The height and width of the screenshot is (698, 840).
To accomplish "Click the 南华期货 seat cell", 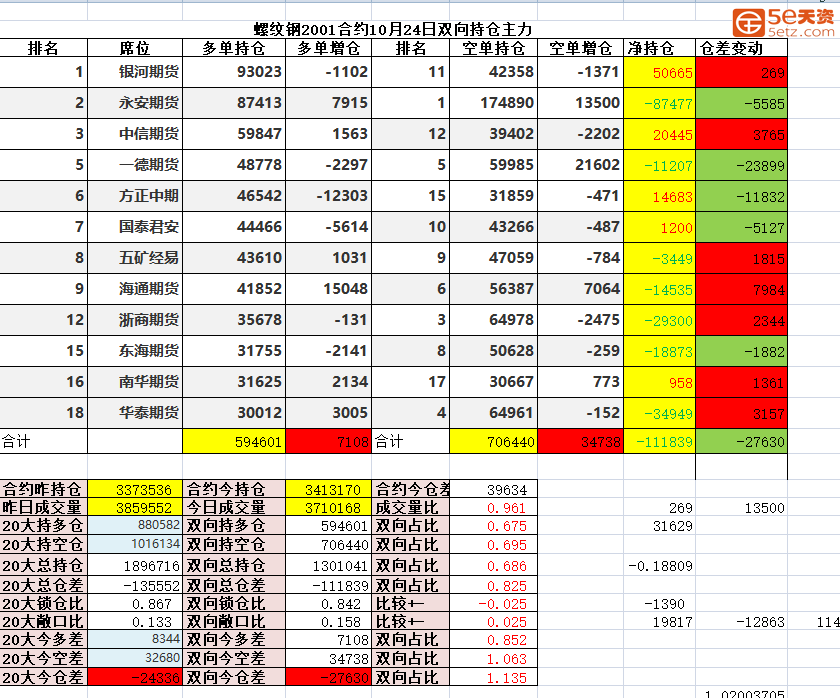I will pyautogui.click(x=135, y=382).
